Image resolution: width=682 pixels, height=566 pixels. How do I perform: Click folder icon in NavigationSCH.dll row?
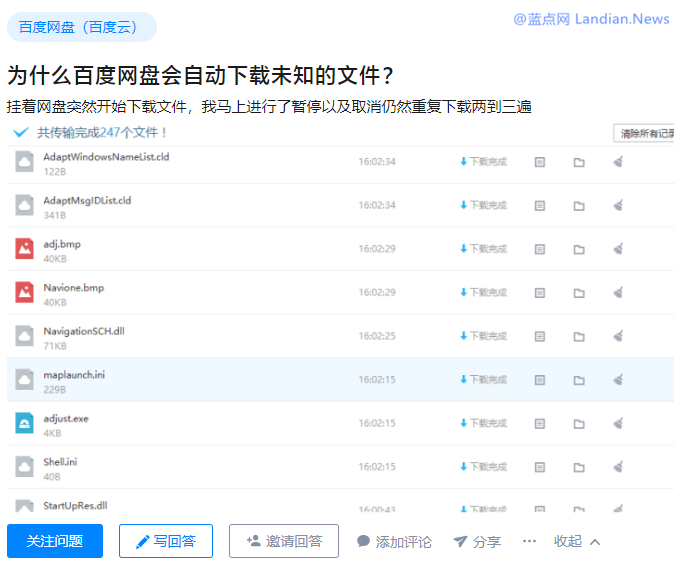579,336
